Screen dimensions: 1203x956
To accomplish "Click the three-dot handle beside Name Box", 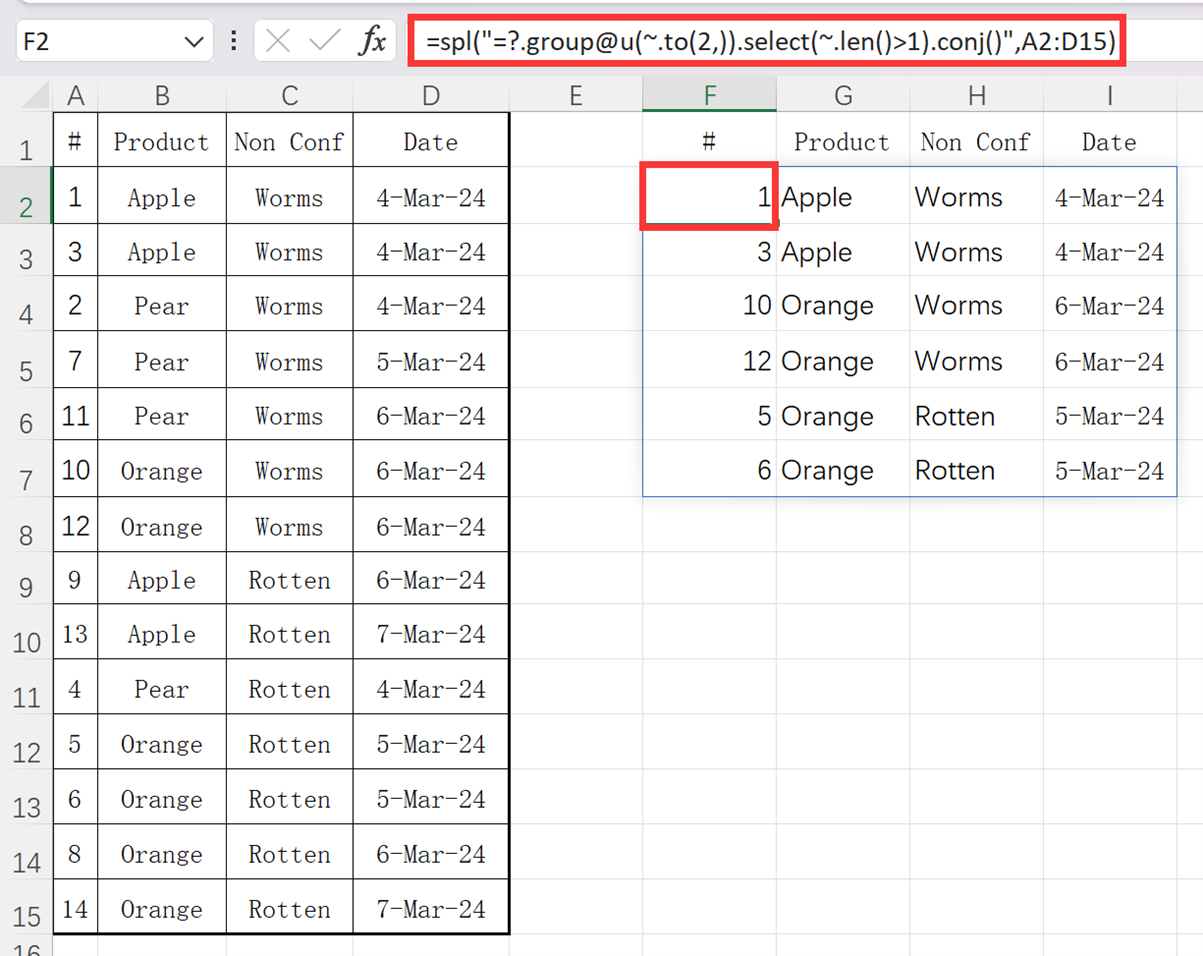I will pos(234,41).
